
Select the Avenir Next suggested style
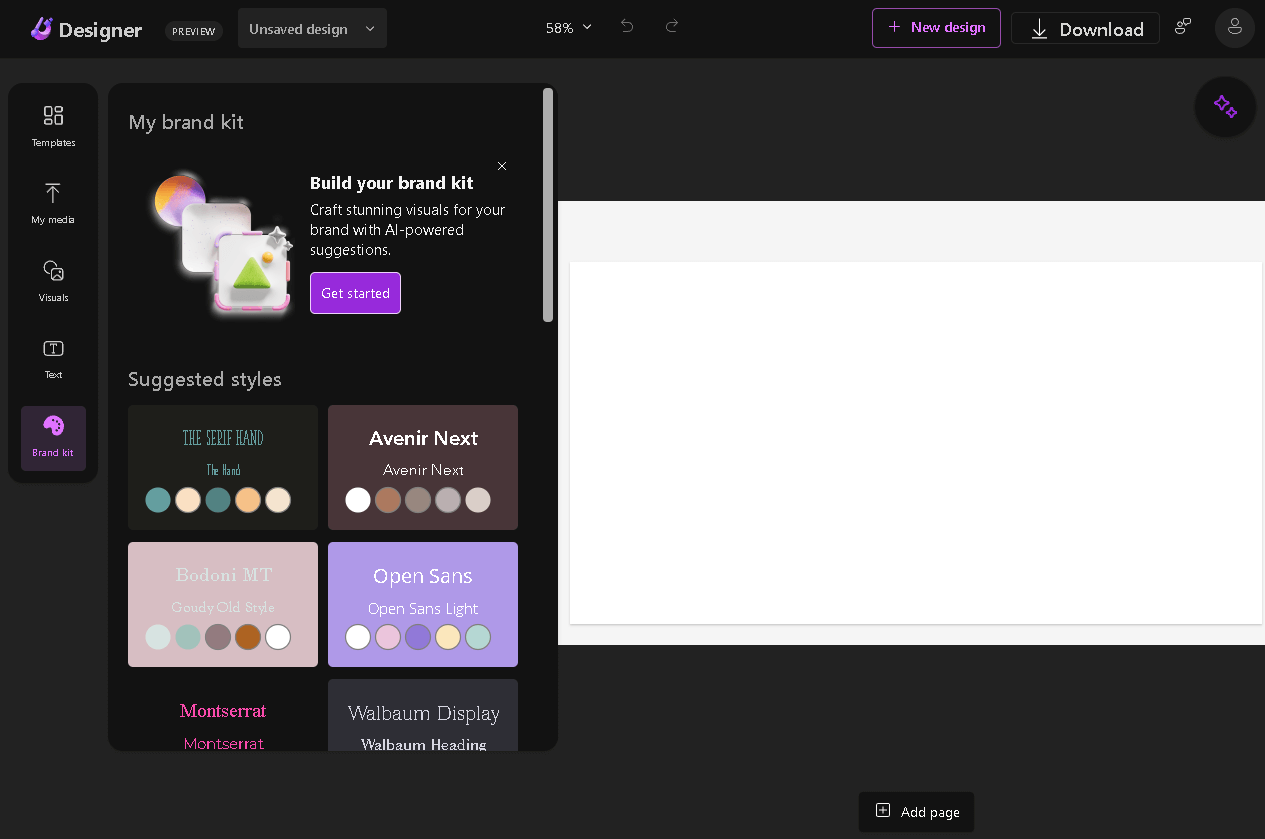(x=423, y=467)
